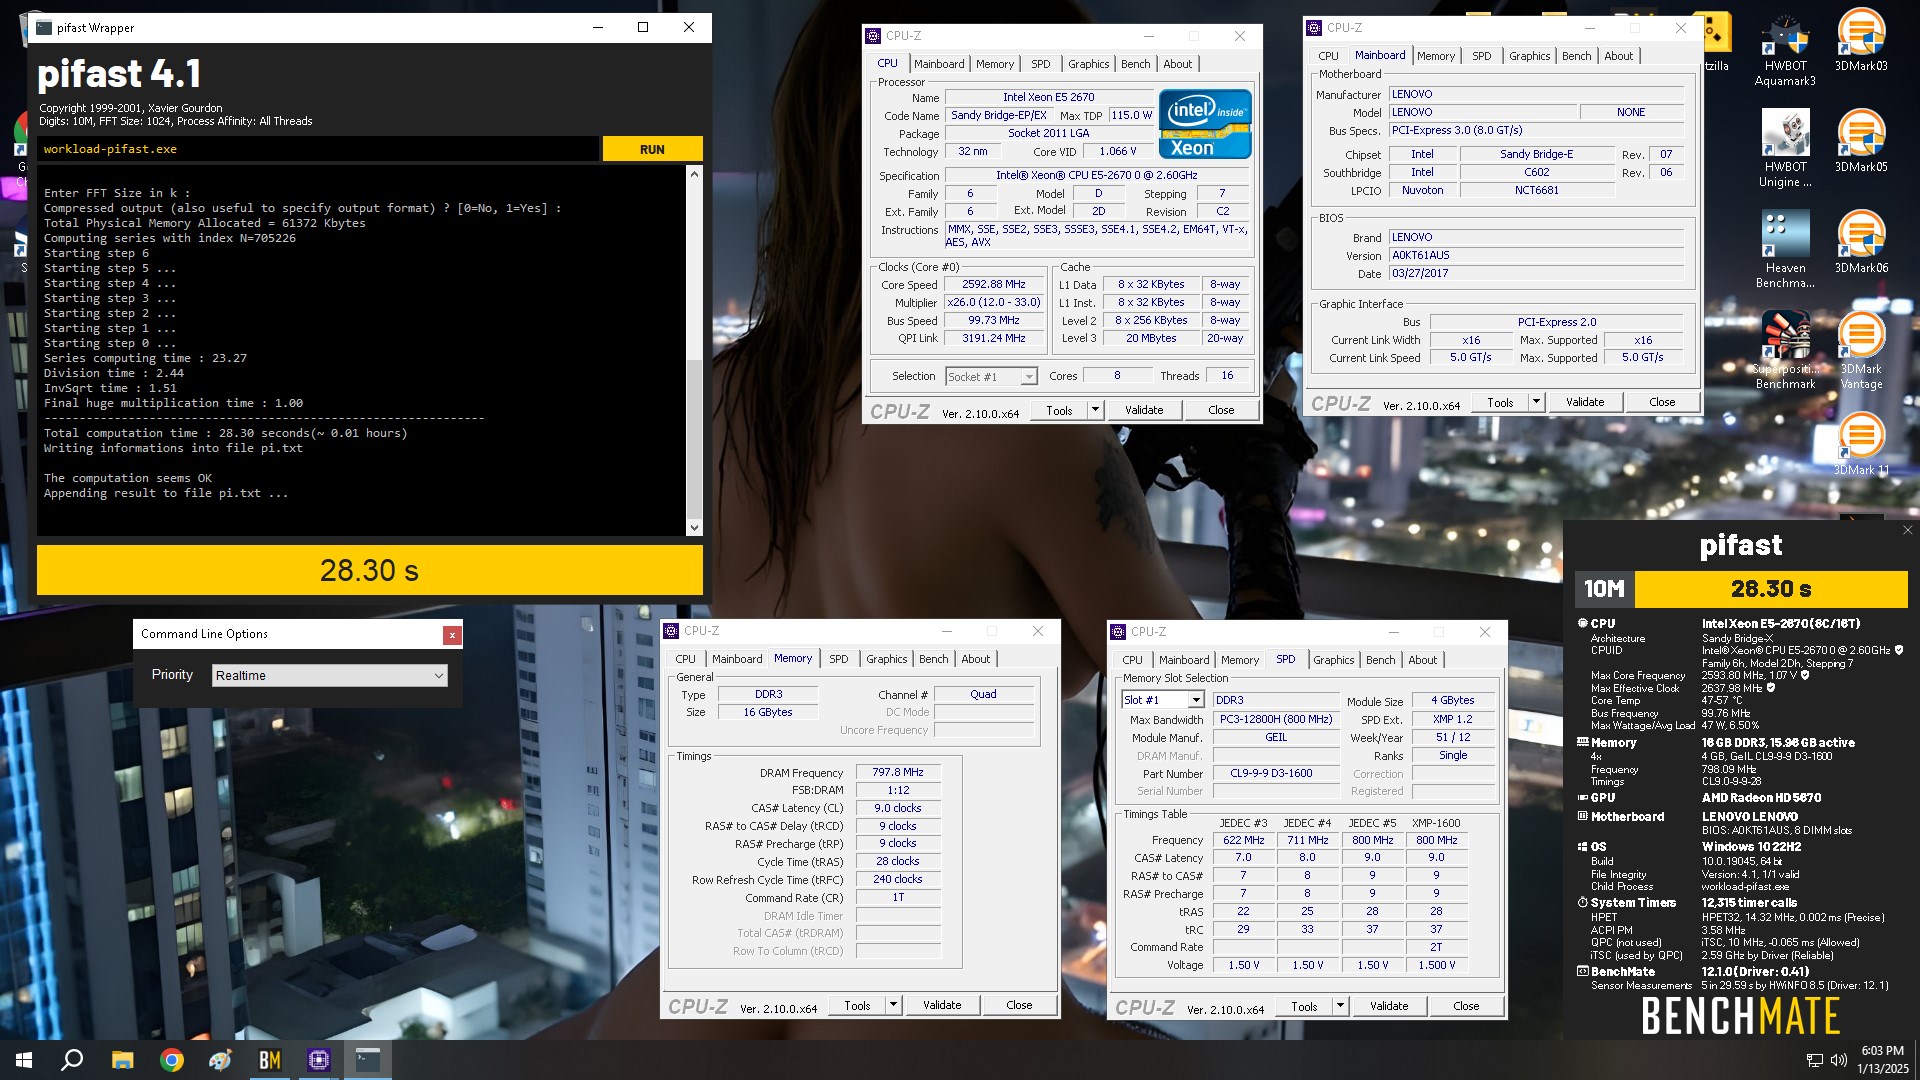Select Mainboard tab in CPU window
1920x1080 pixels.
pos(939,64)
